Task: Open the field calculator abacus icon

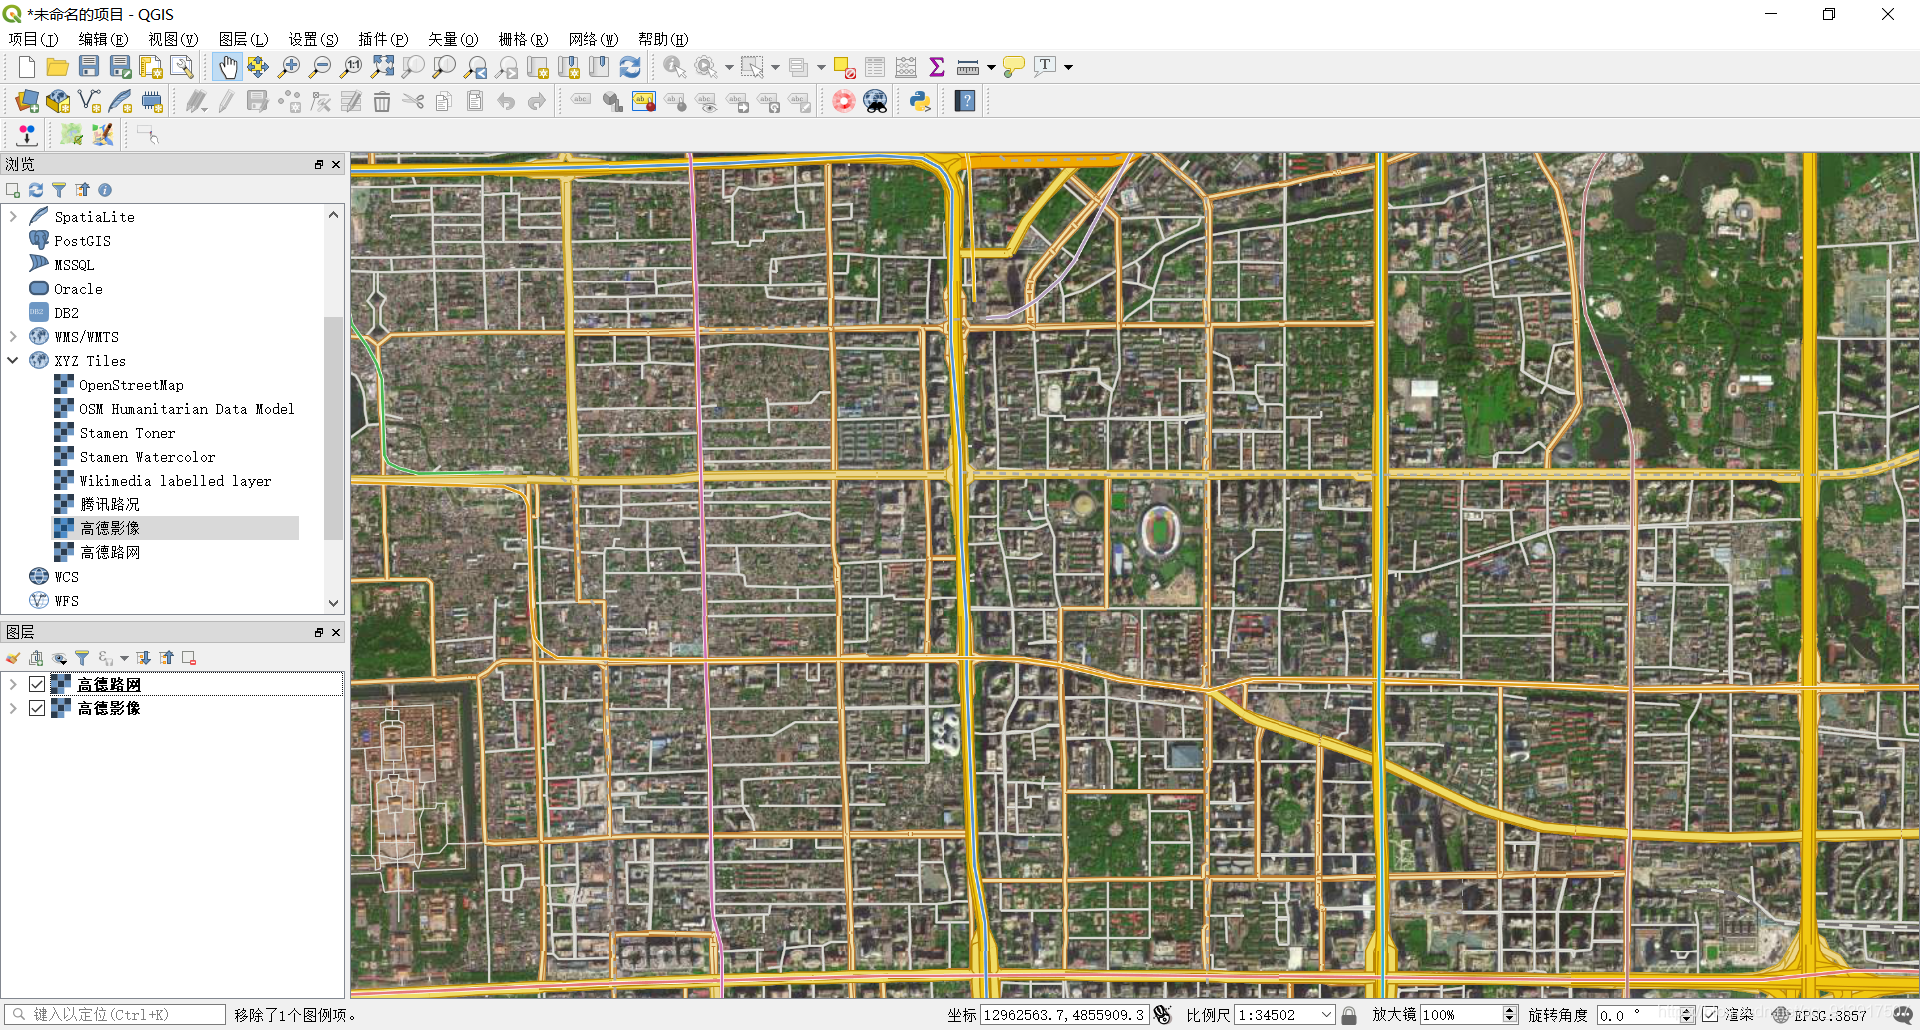Action: click(x=906, y=67)
